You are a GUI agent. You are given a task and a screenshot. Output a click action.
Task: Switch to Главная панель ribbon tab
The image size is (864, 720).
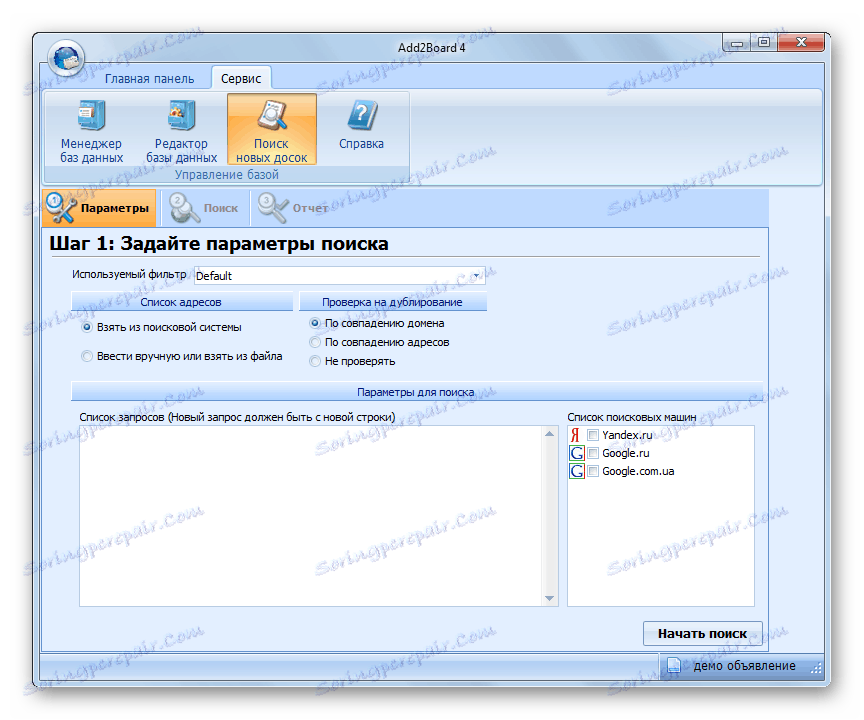pyautogui.click(x=149, y=79)
